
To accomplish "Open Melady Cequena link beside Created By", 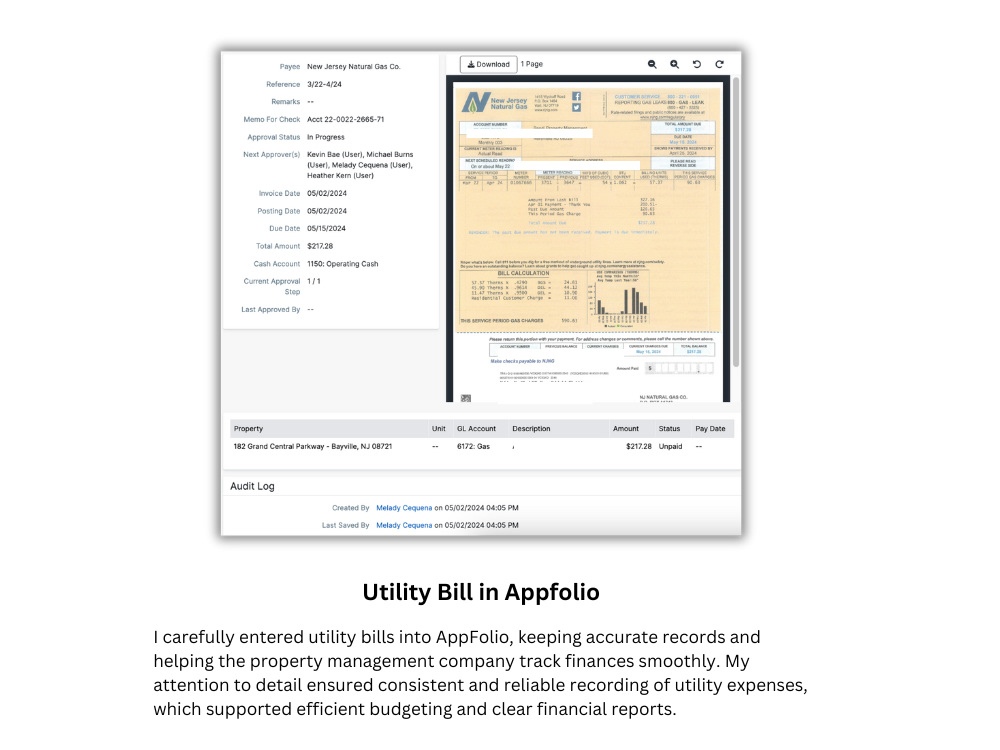I will pos(404,508).
